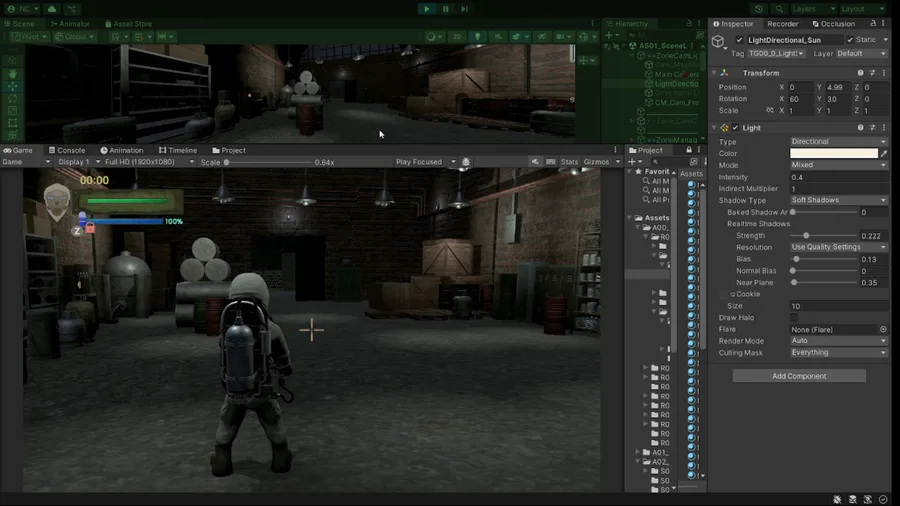Click the Transform component icon
This screenshot has height=506, width=900.
coord(725,73)
